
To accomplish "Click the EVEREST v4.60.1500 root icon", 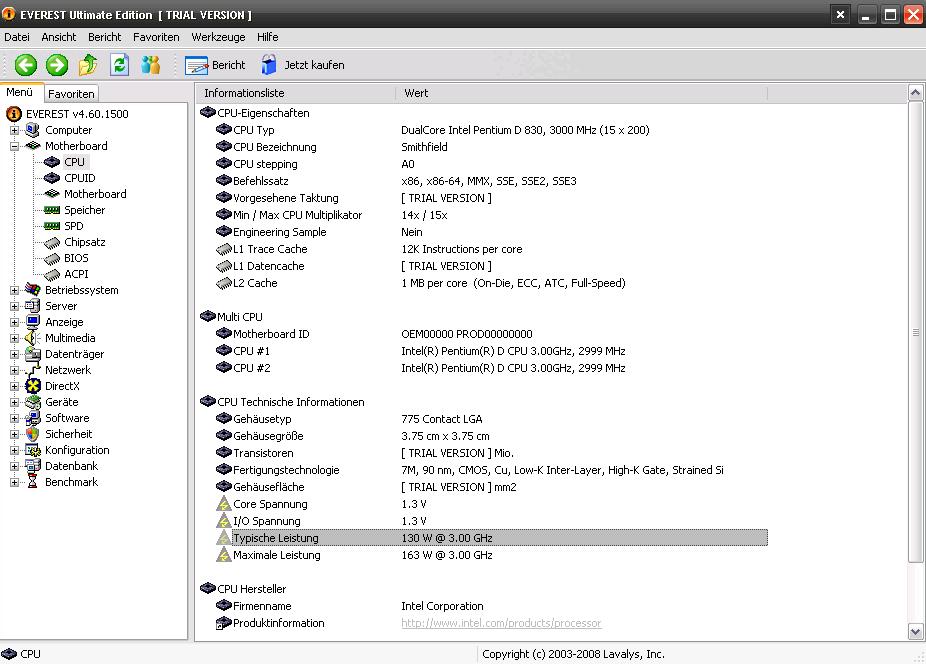I will [14, 113].
